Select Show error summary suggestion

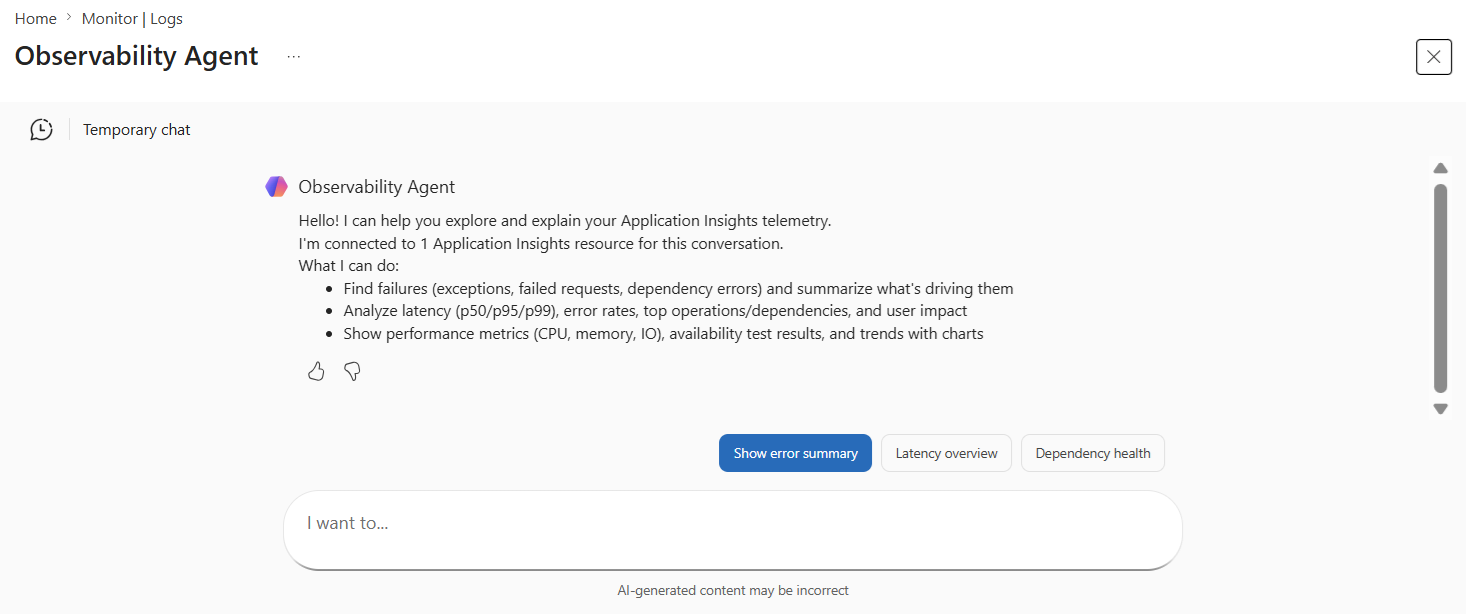point(795,453)
